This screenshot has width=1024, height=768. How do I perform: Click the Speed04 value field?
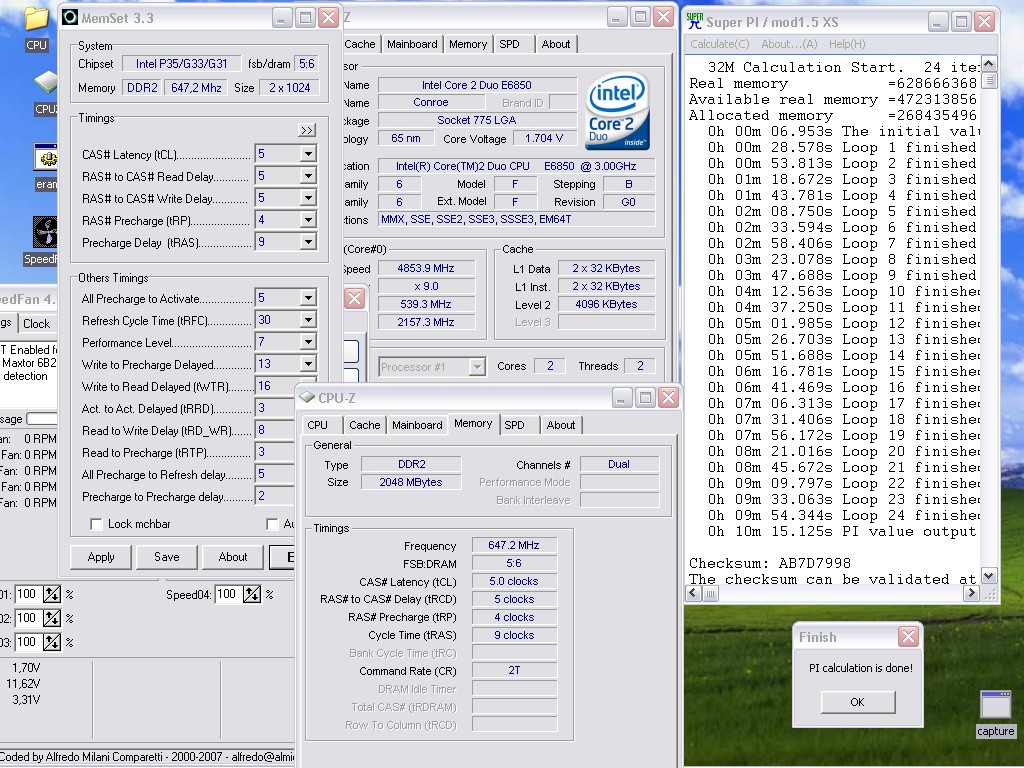pyautogui.click(x=228, y=594)
